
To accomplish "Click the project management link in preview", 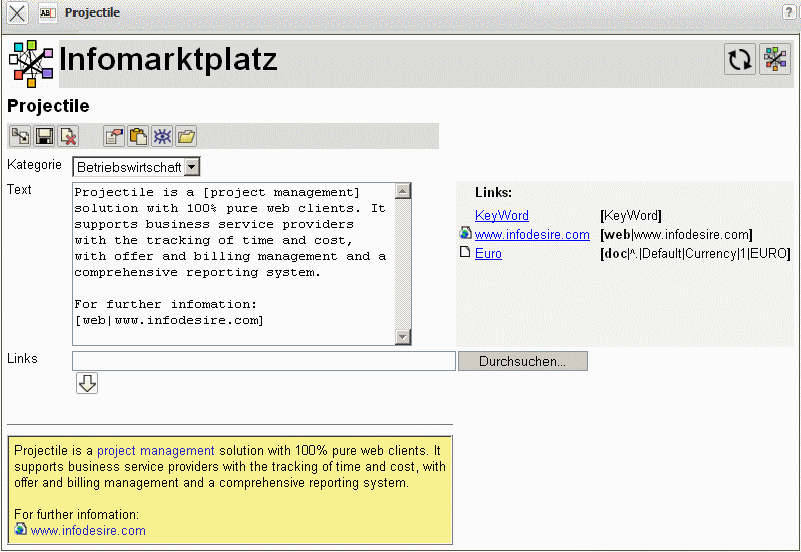I will pyautogui.click(x=156, y=451).
